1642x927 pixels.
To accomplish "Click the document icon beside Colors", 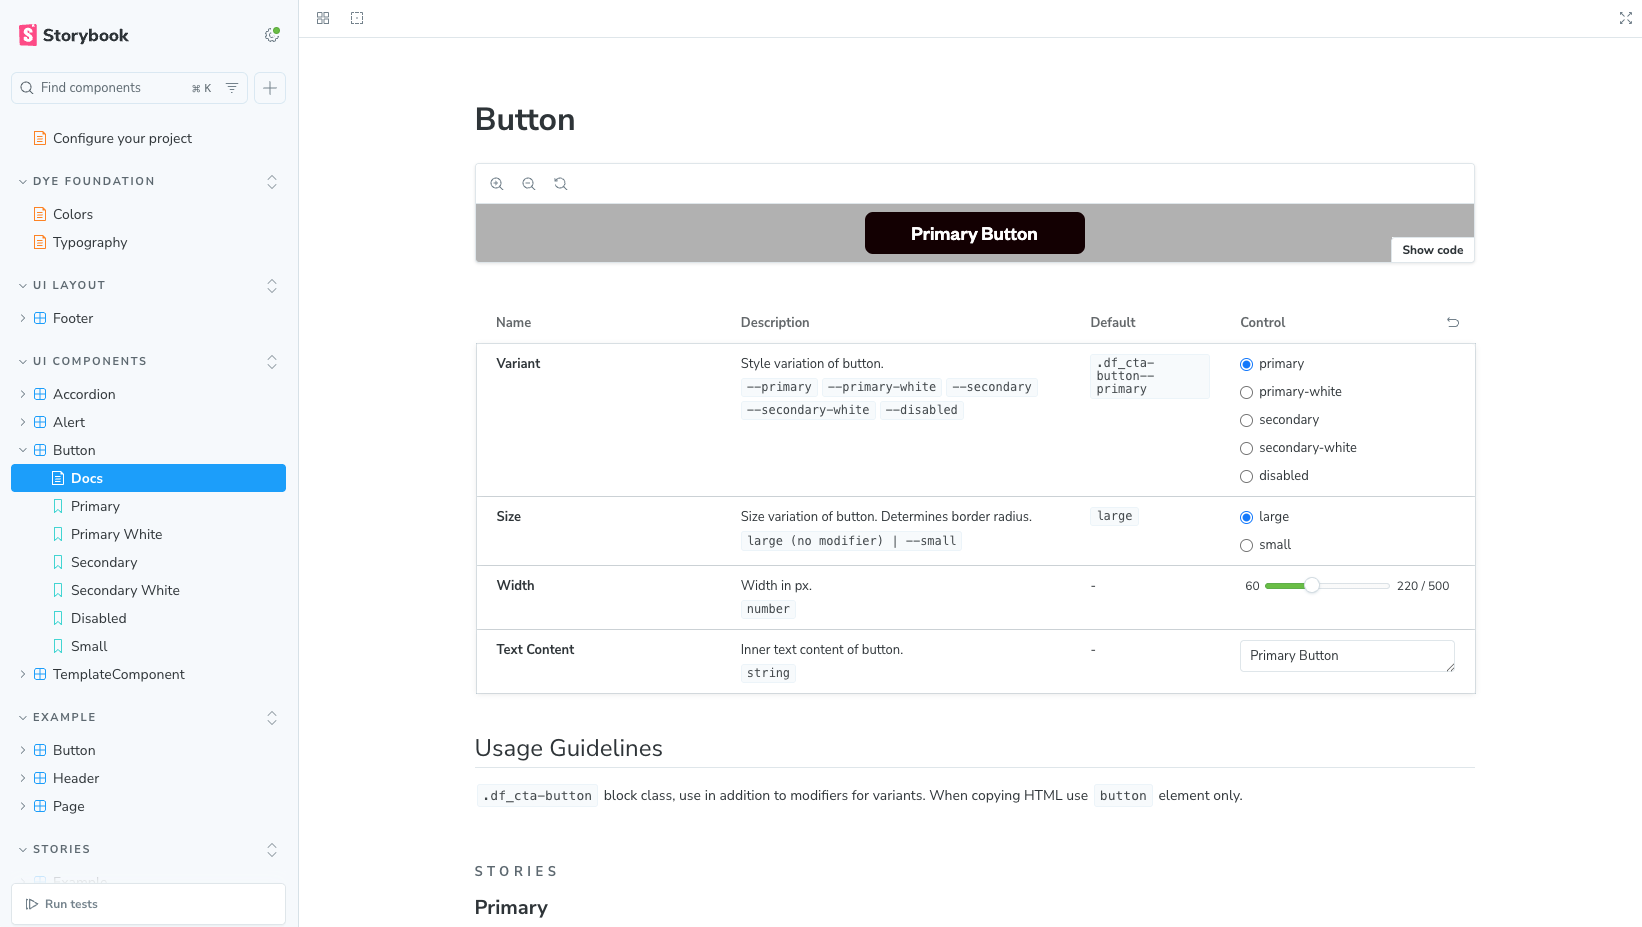I will (40, 214).
